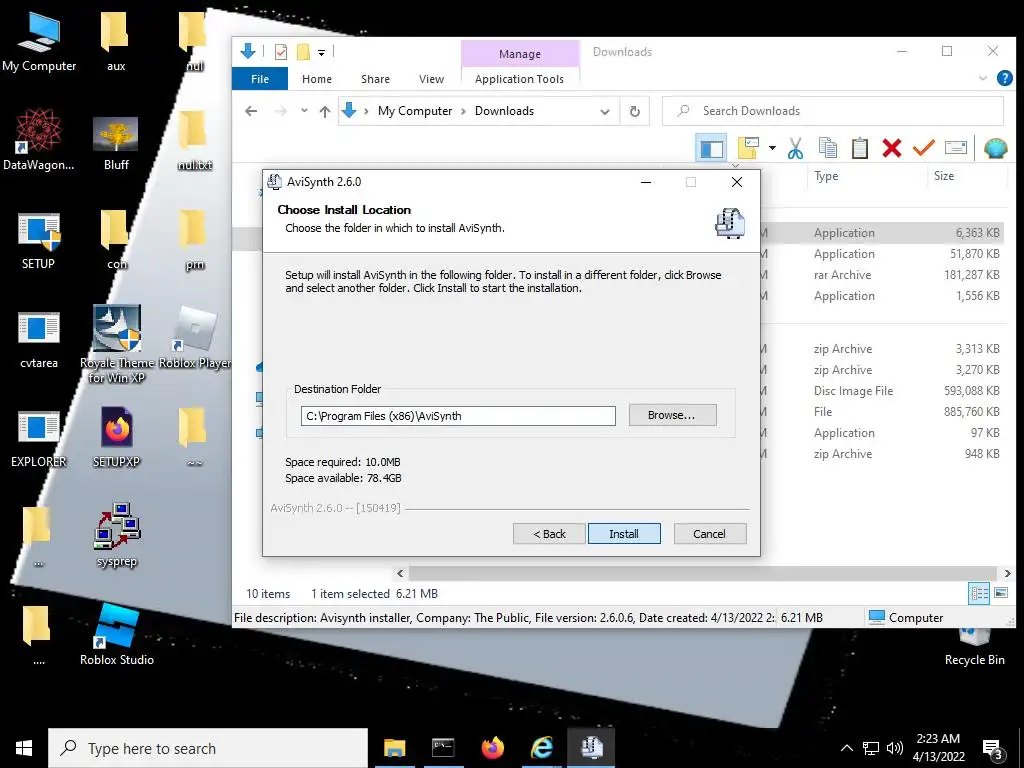This screenshot has height=768, width=1024.
Task: Click the Up one level arrow
Action: [x=325, y=111]
